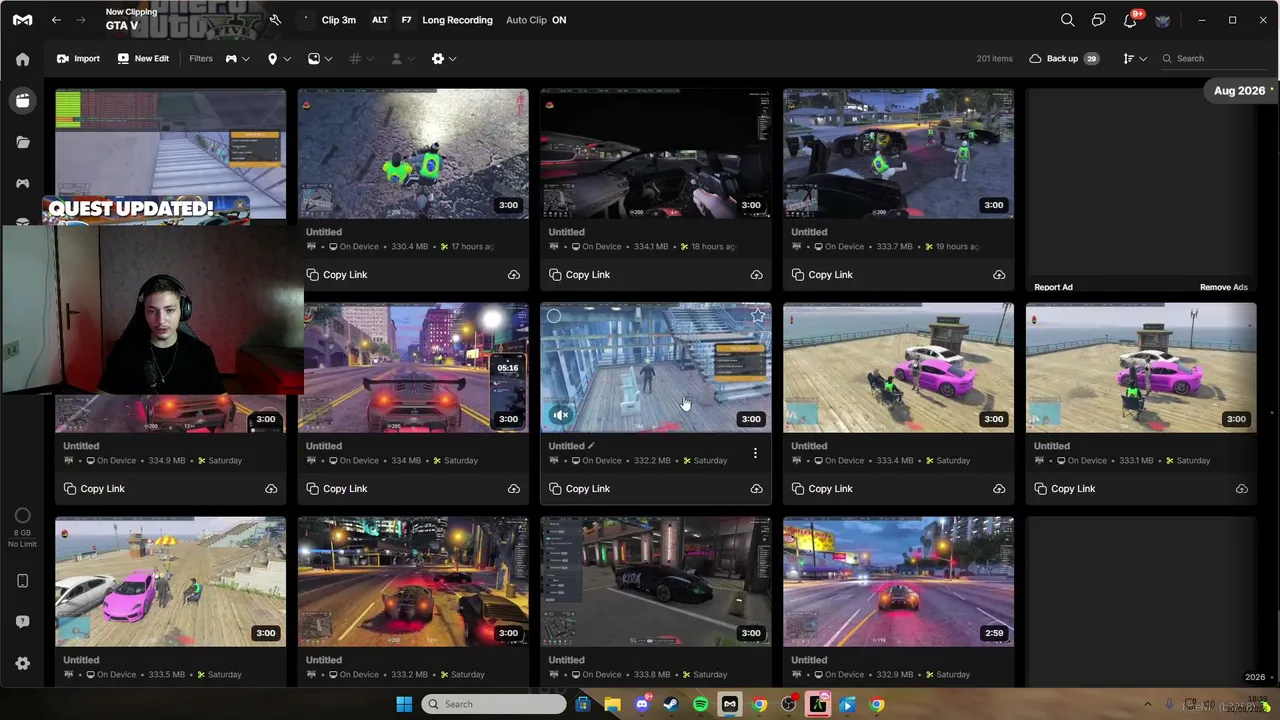Toggle Auto Clip ON setting
The width and height of the screenshot is (1280, 720).
536,20
